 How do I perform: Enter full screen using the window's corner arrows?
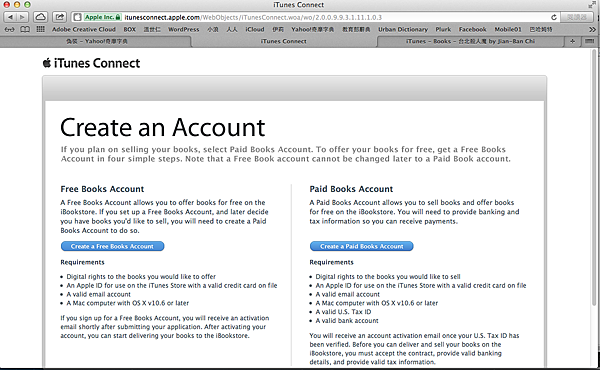[592, 5]
